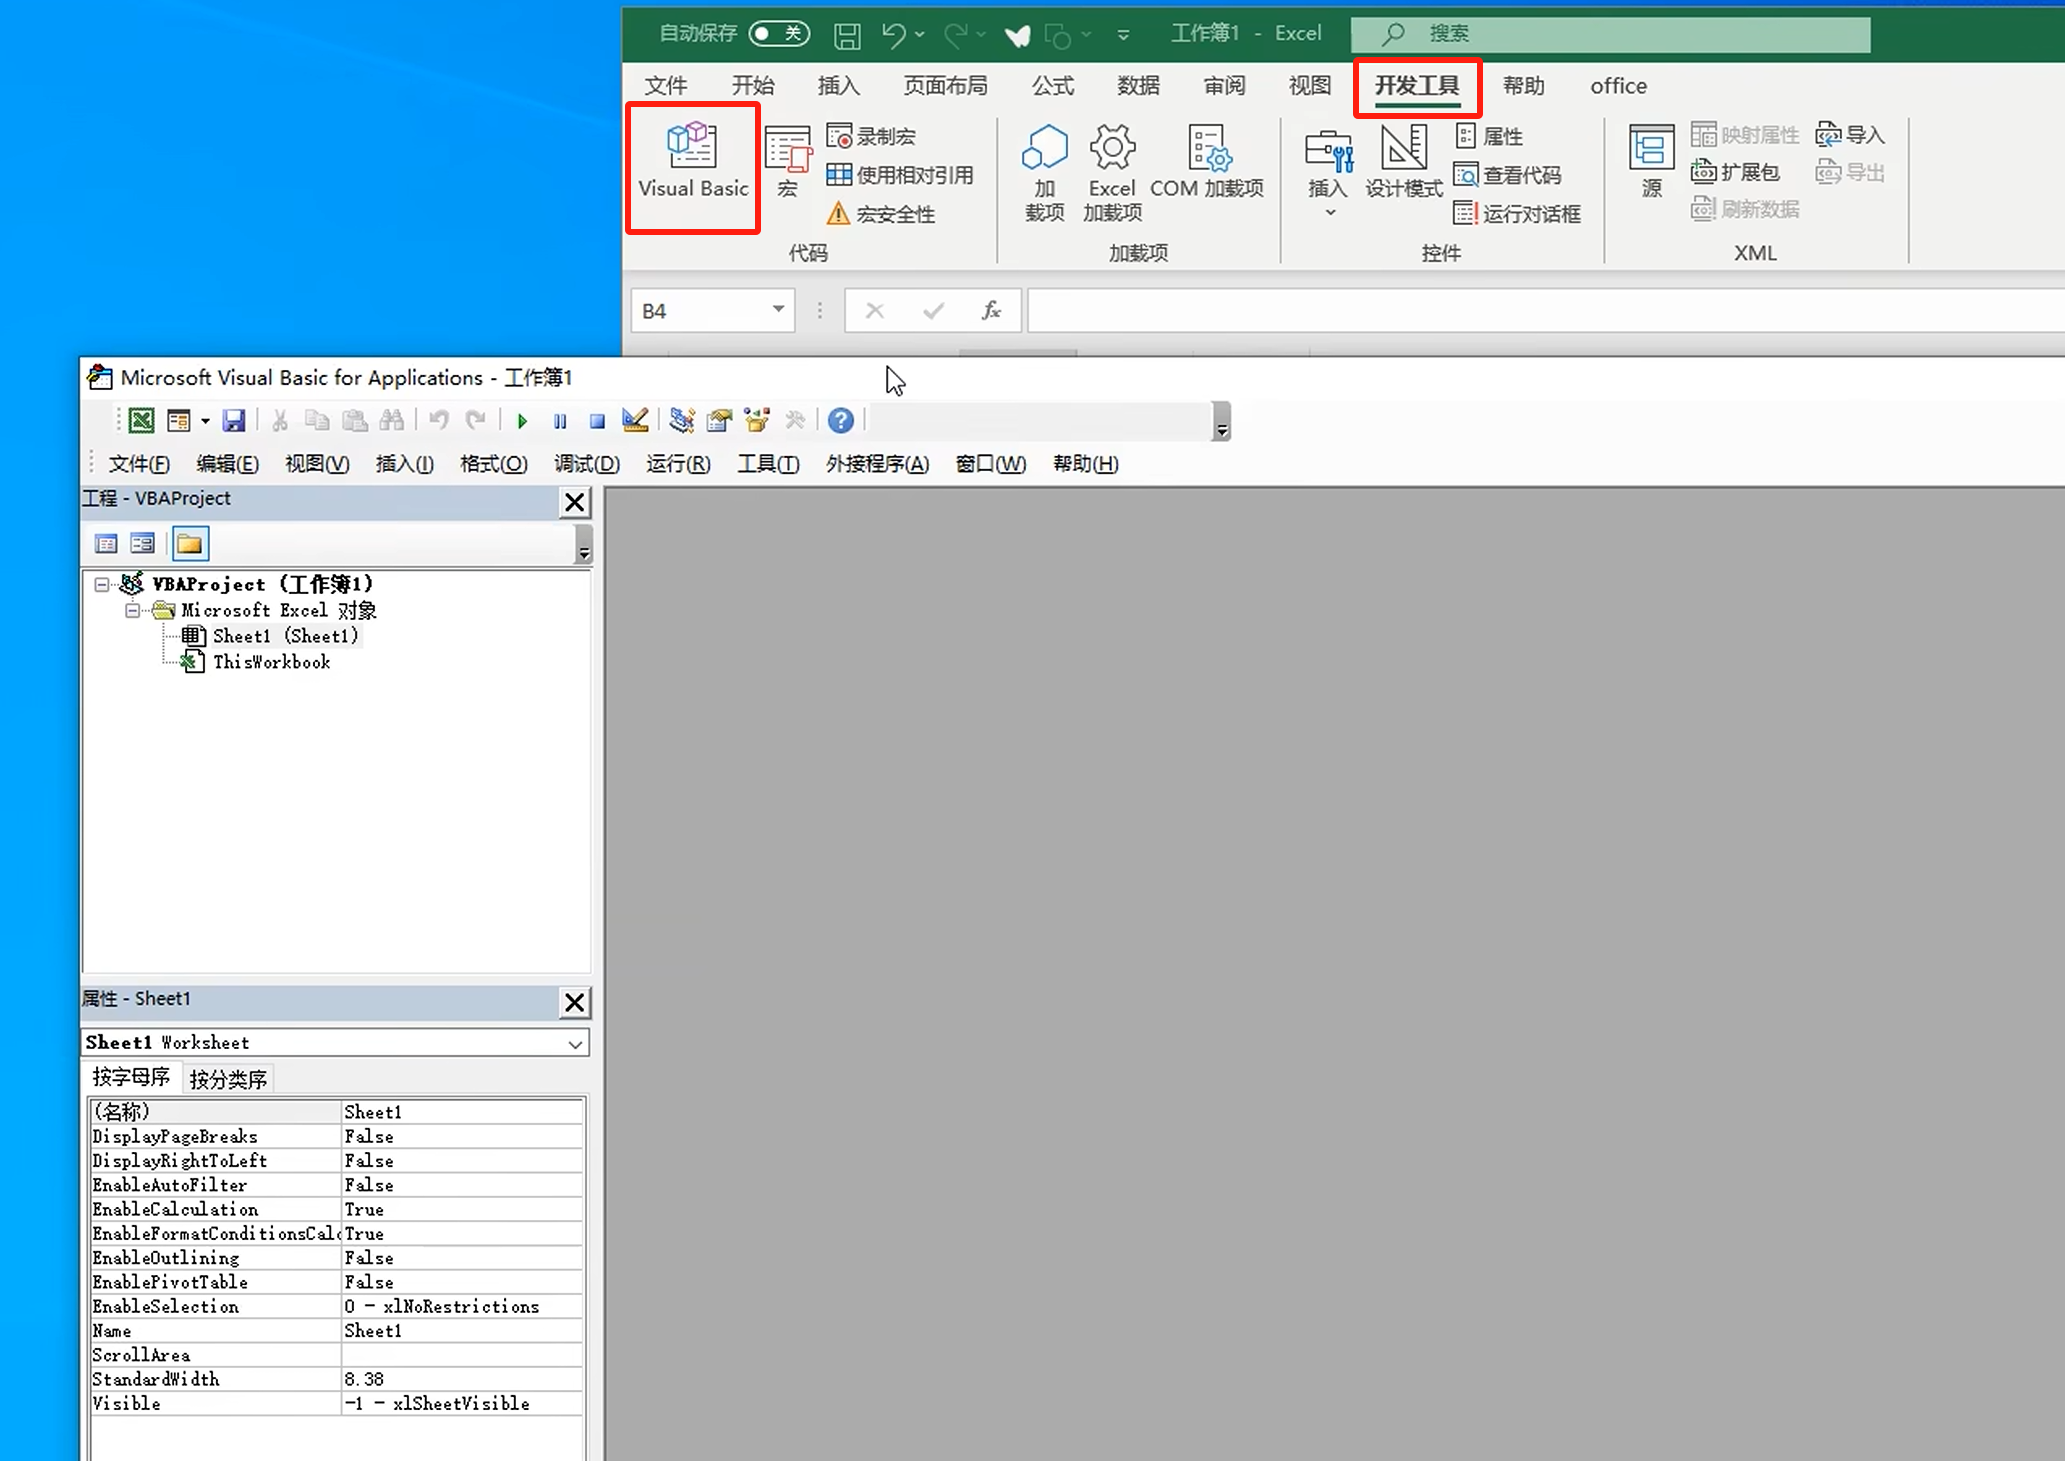Toggle Use Relative References option
Screen dimensions: 2065x1461
click(x=900, y=175)
